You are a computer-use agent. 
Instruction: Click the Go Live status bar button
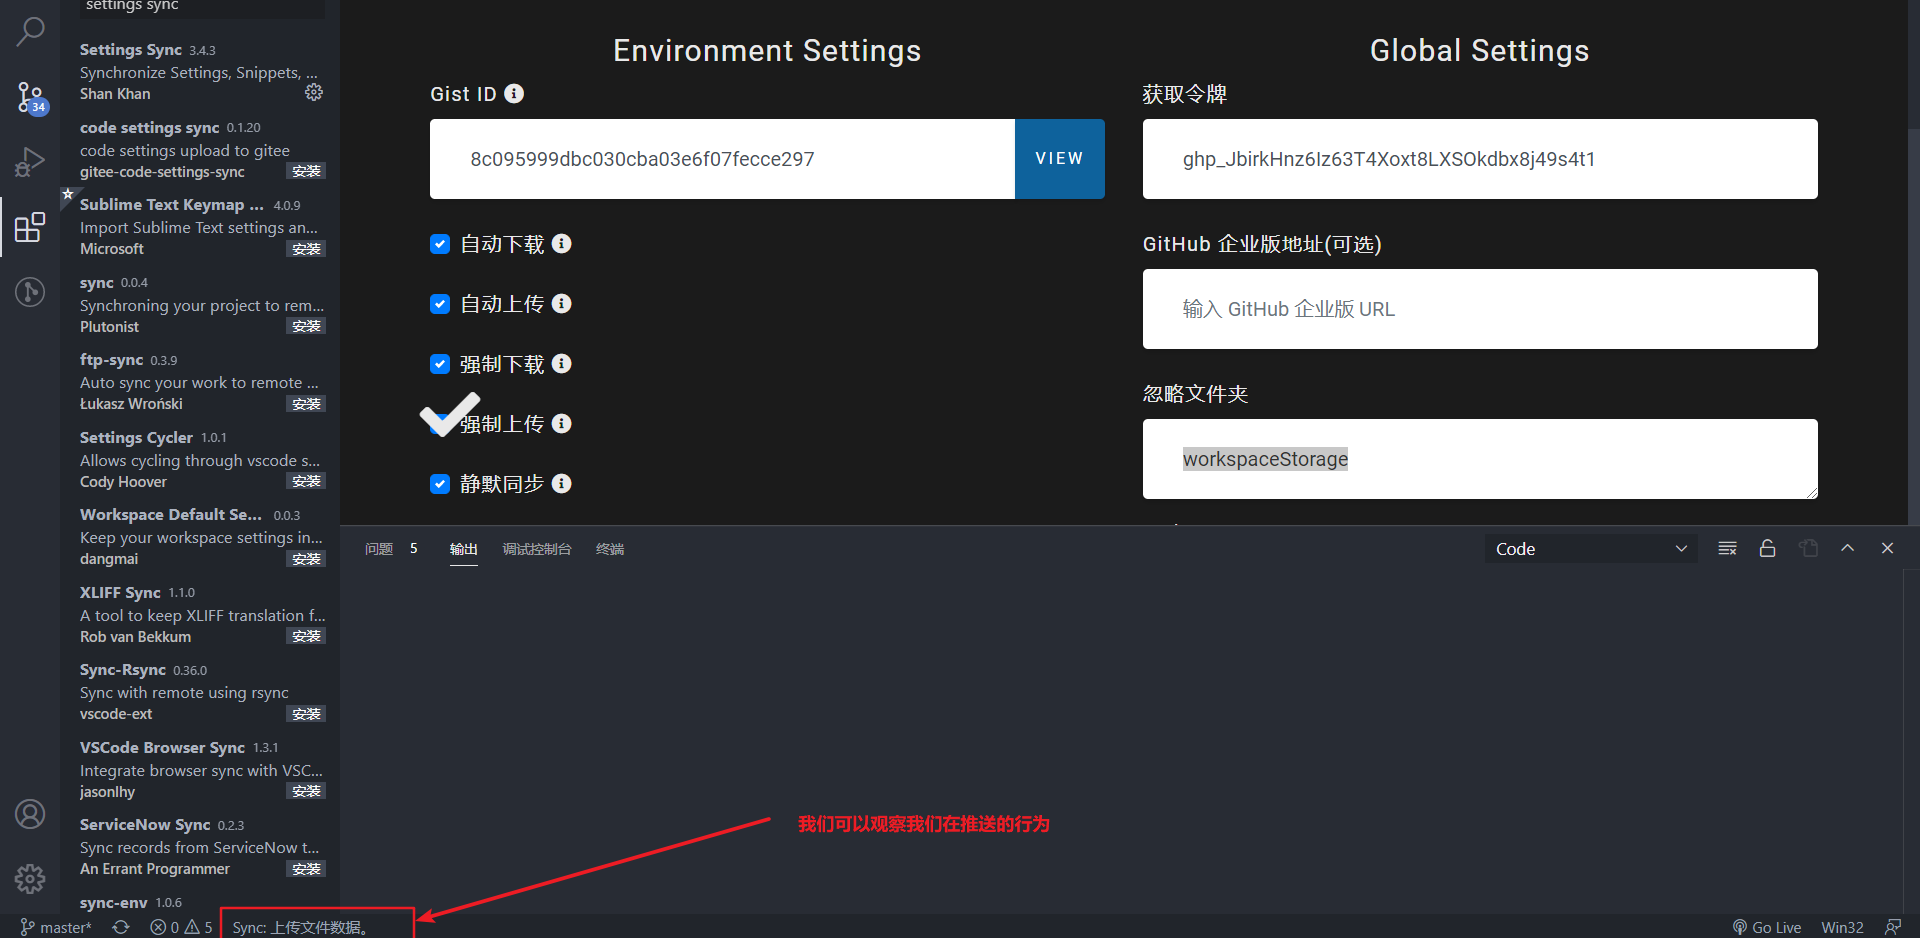click(1767, 927)
